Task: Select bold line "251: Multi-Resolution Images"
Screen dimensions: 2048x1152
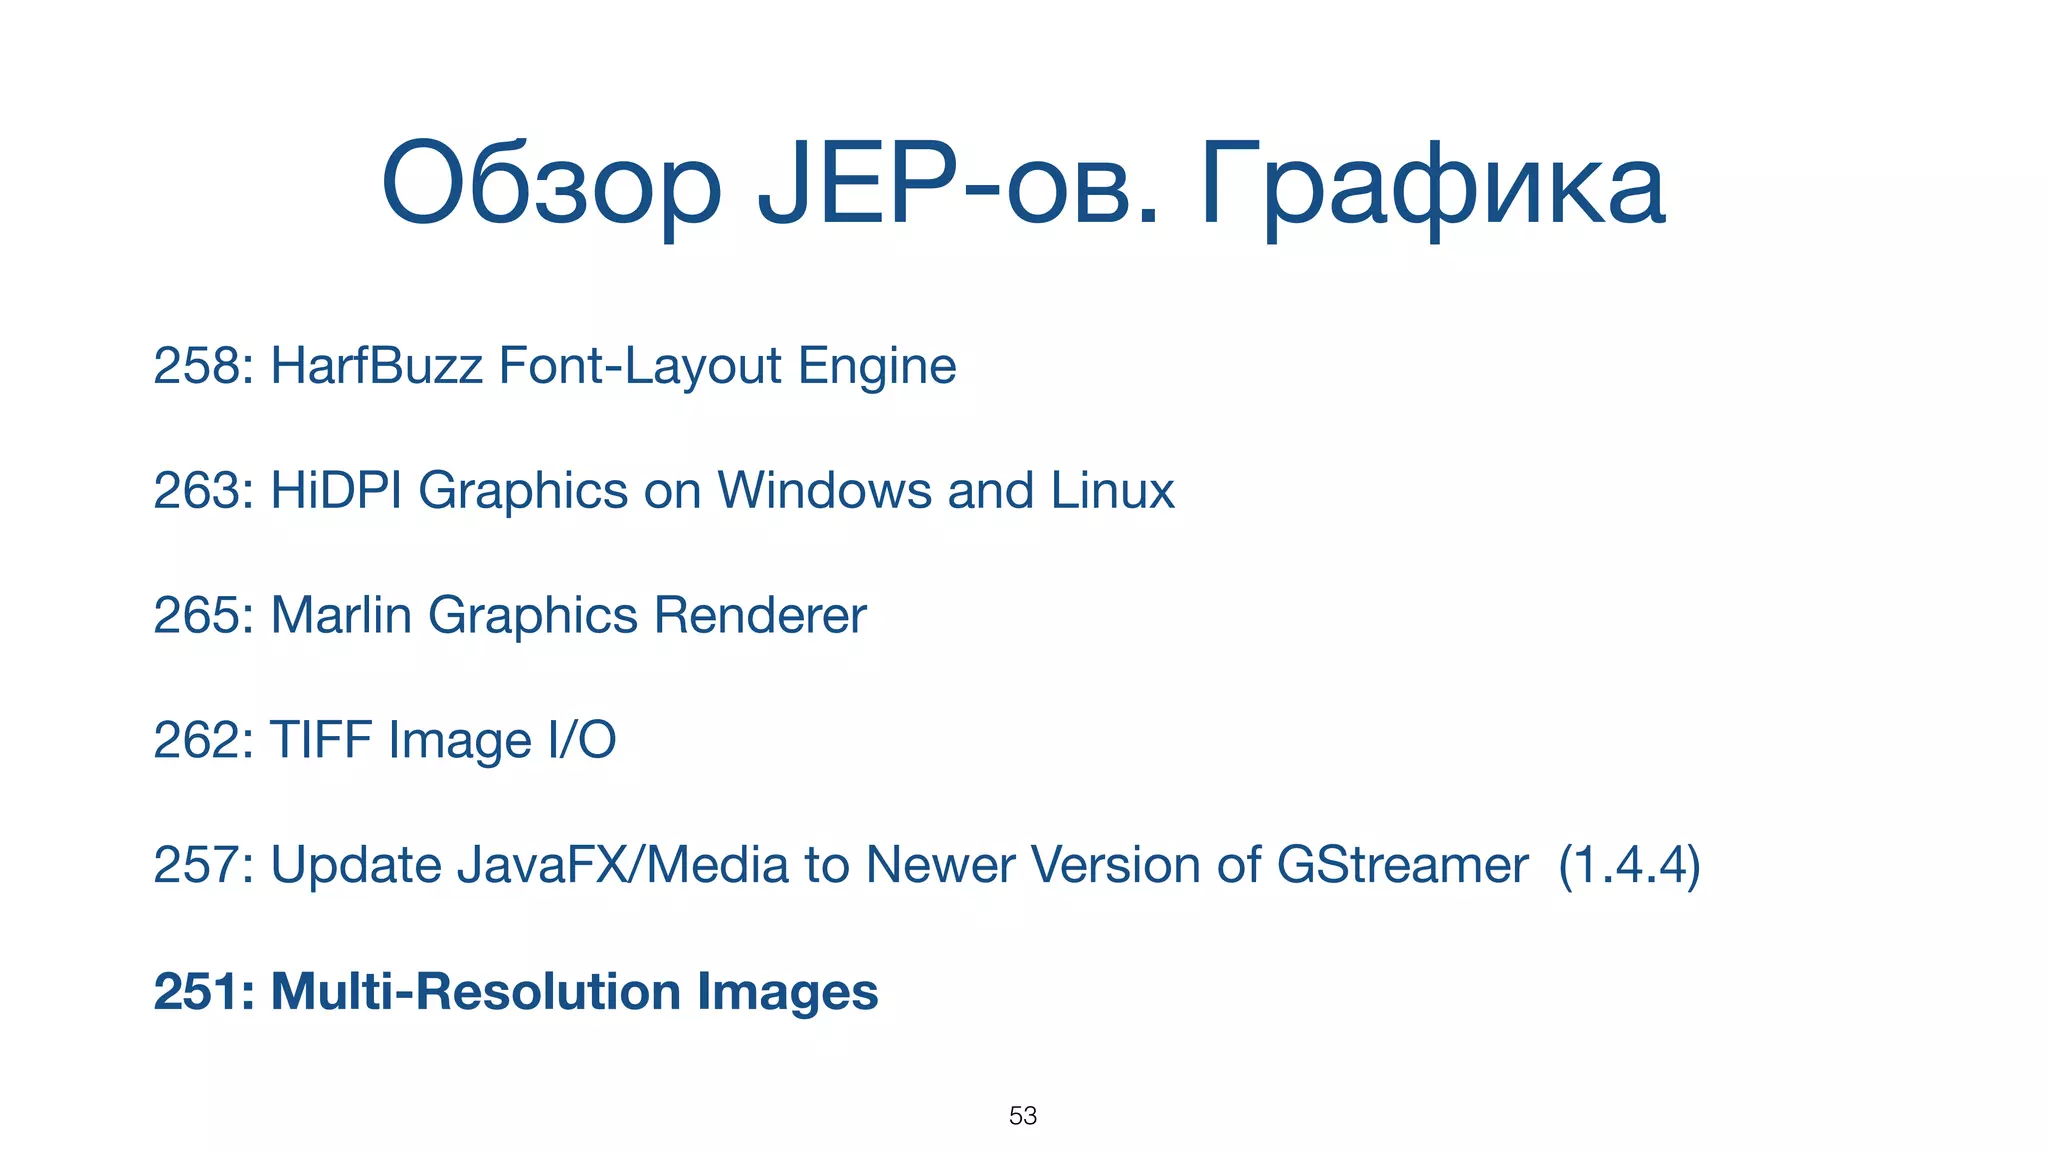Action: pyautogui.click(x=516, y=992)
